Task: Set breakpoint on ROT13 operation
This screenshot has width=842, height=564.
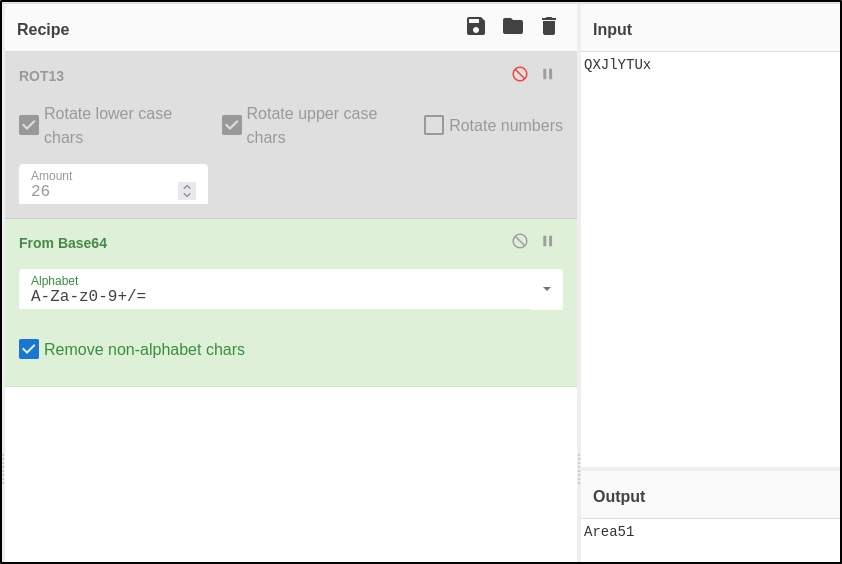Action: click(x=547, y=74)
